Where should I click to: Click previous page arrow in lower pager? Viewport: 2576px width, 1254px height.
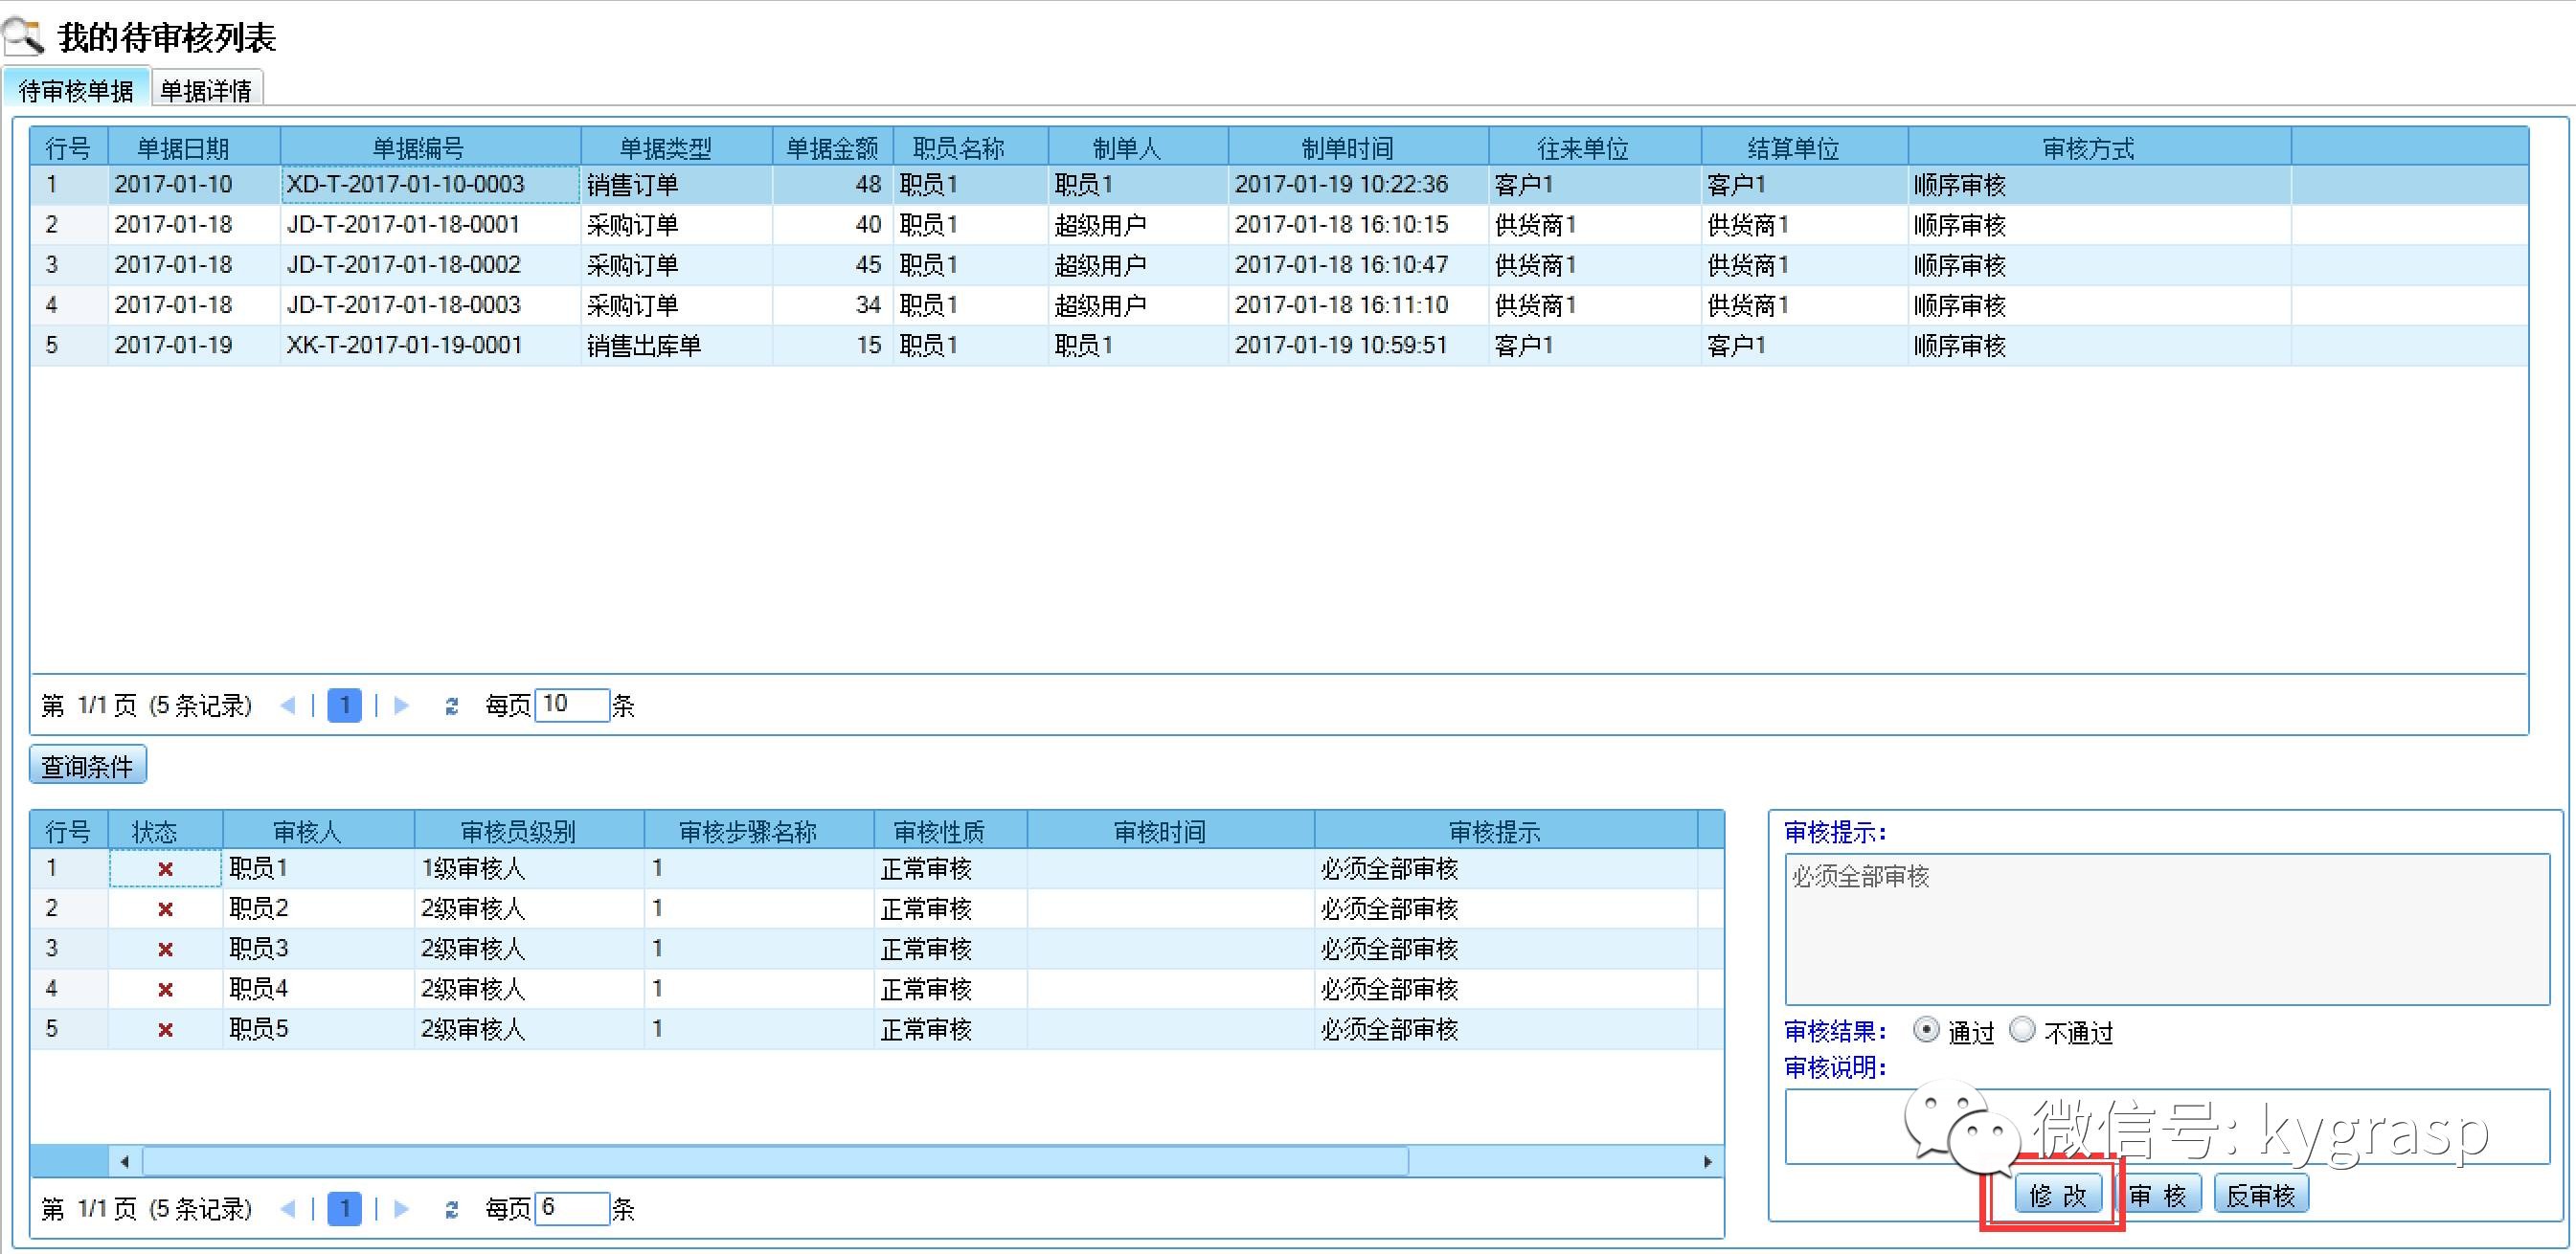click(288, 1208)
